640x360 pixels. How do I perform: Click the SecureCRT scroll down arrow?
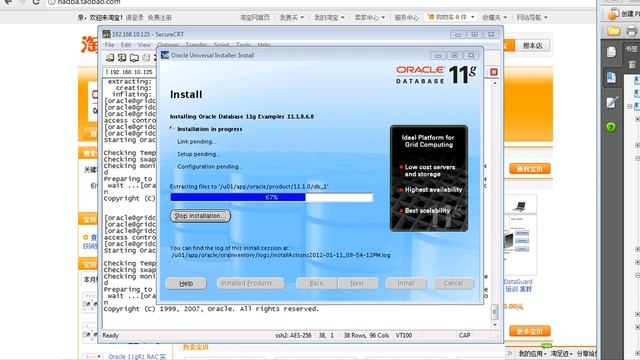click(494, 324)
